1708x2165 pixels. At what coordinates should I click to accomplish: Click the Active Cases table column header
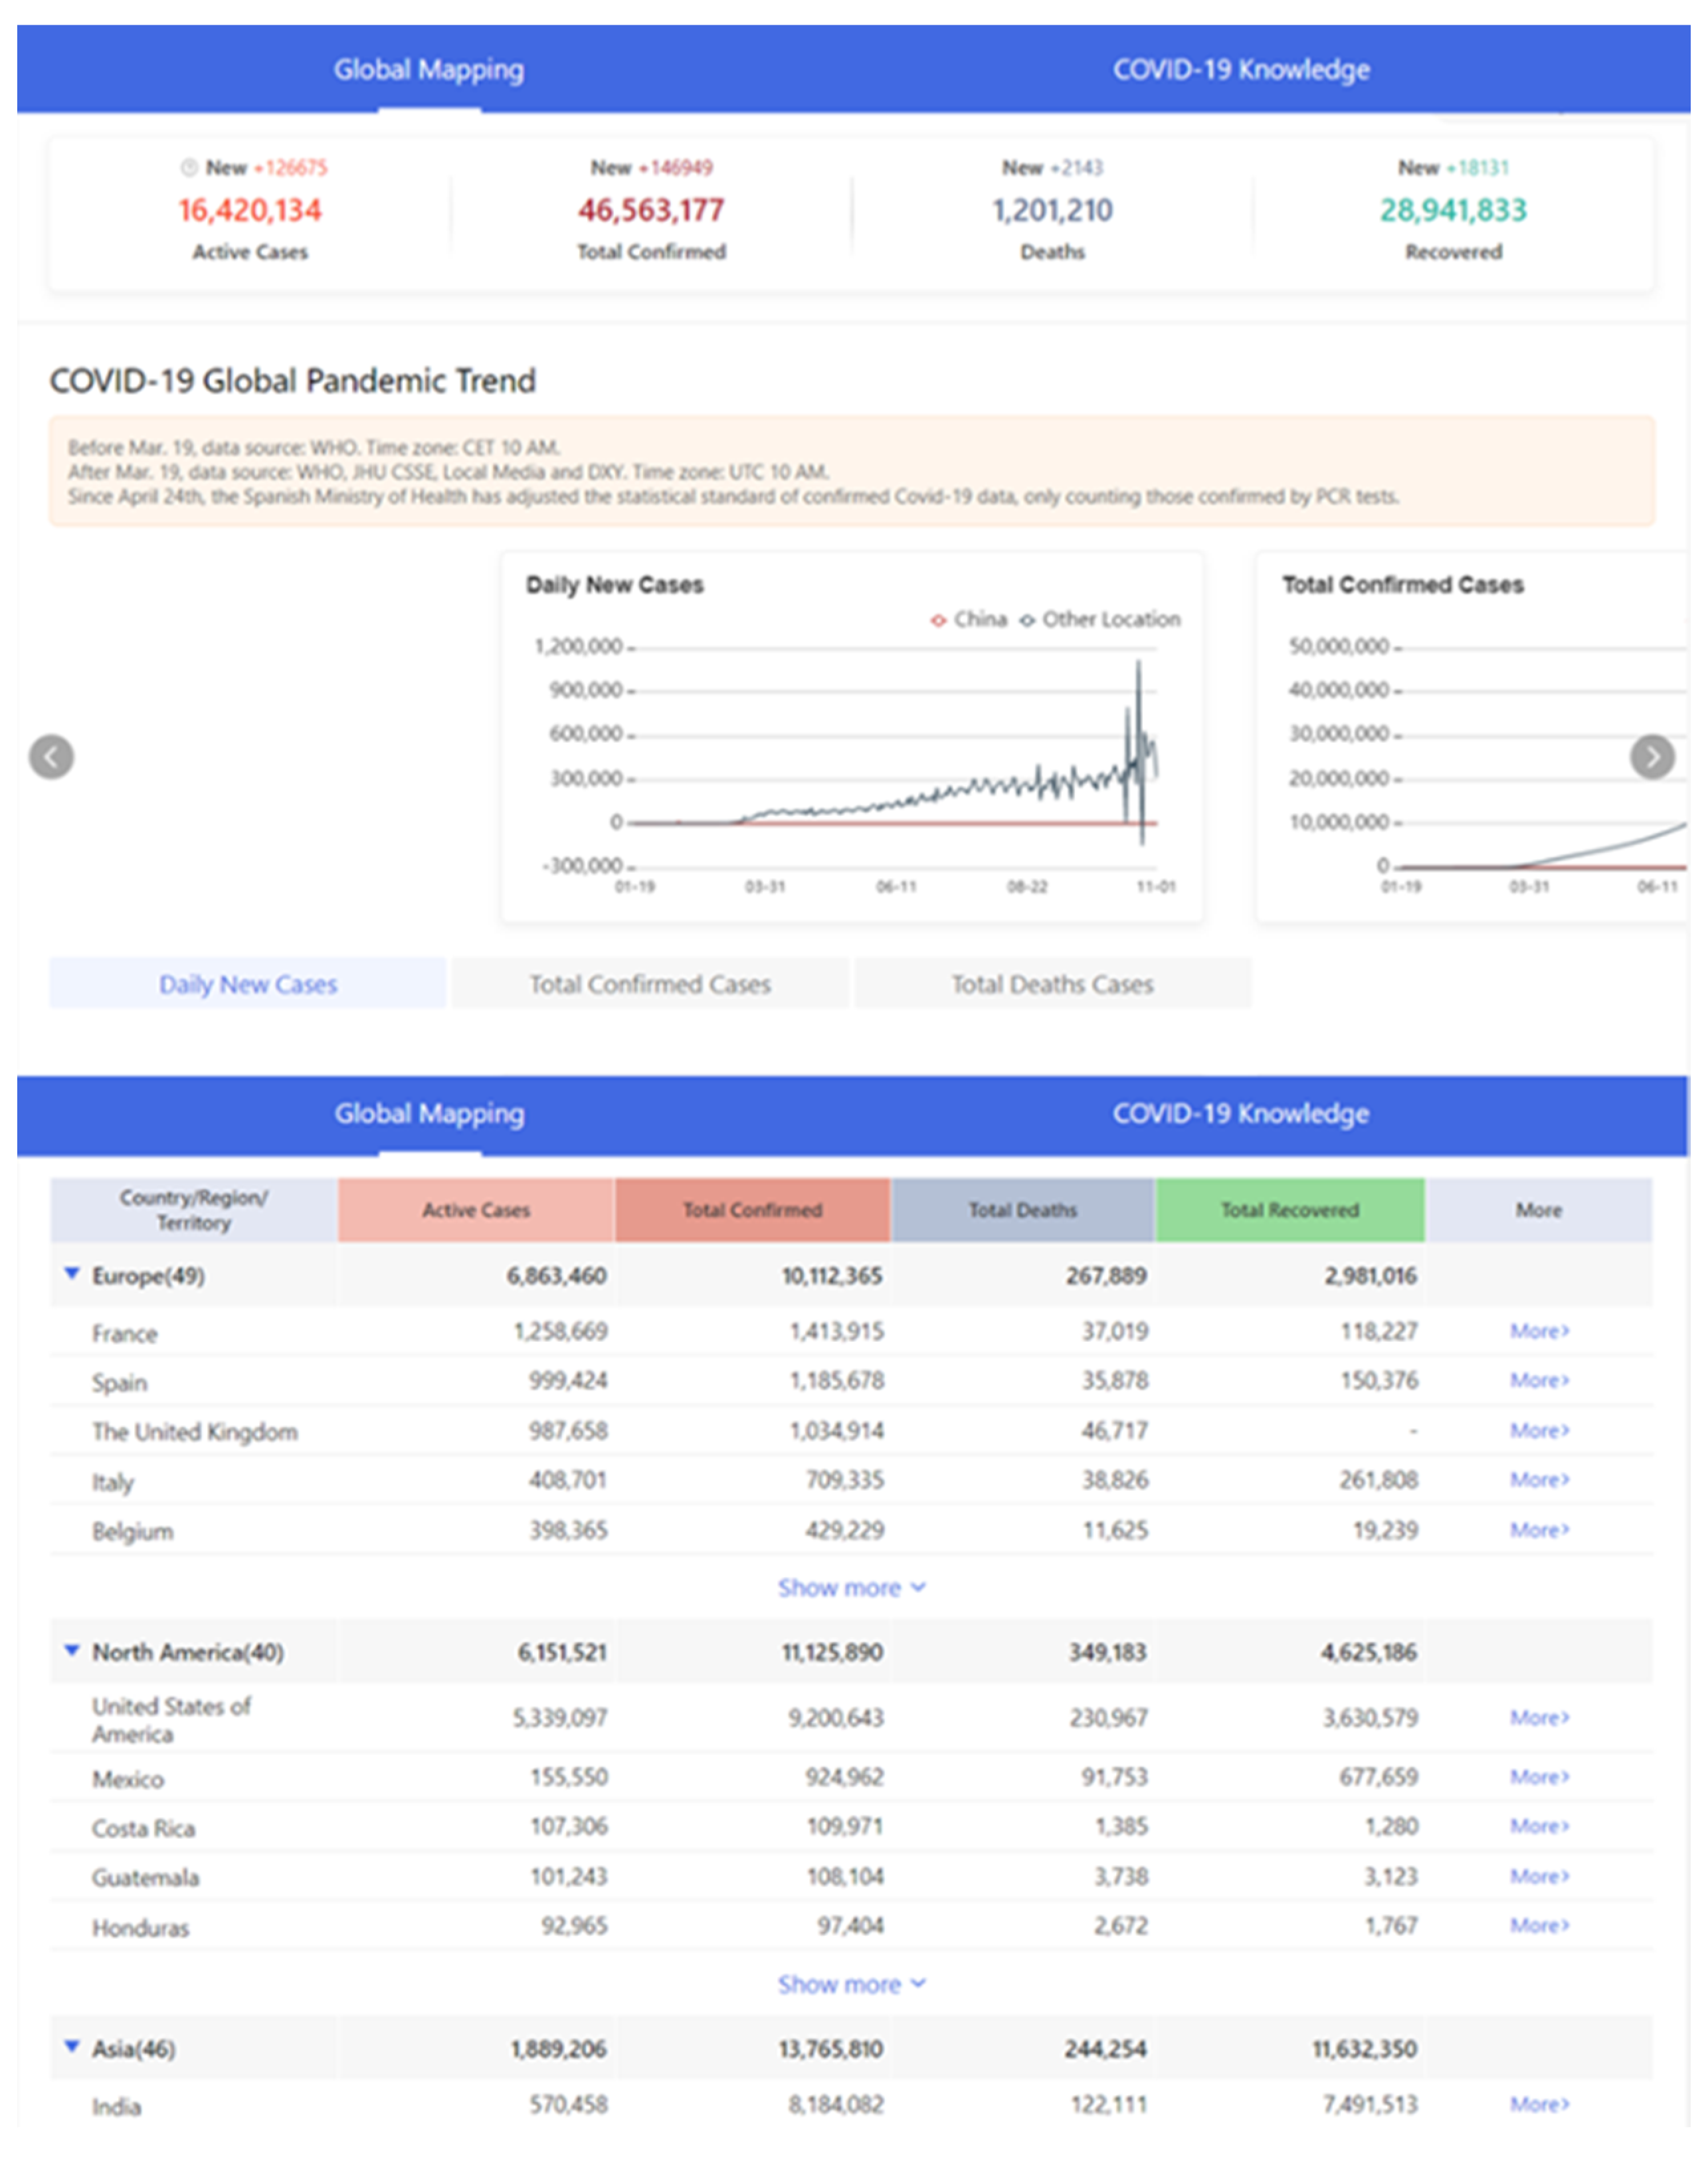(476, 1210)
